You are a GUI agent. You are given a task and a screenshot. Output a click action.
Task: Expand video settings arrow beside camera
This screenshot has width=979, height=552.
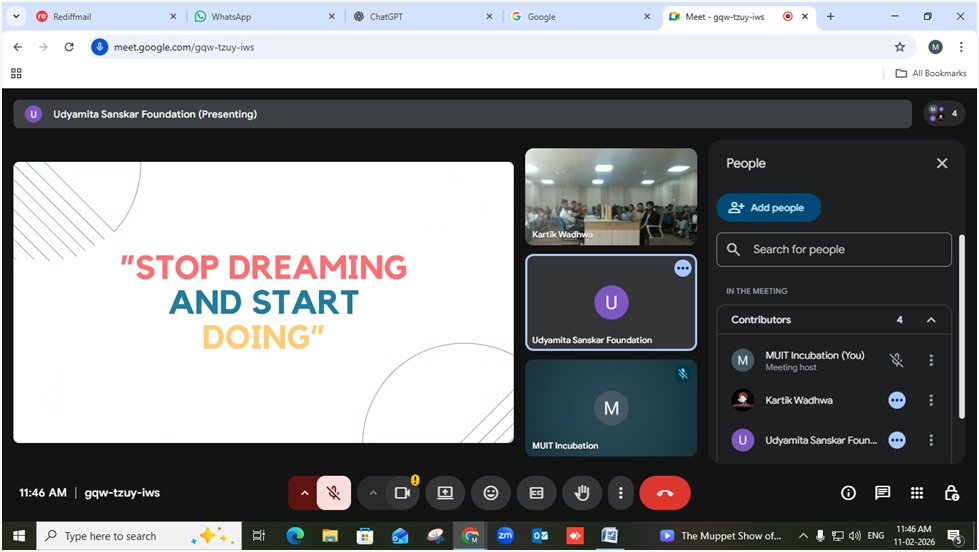tap(373, 493)
